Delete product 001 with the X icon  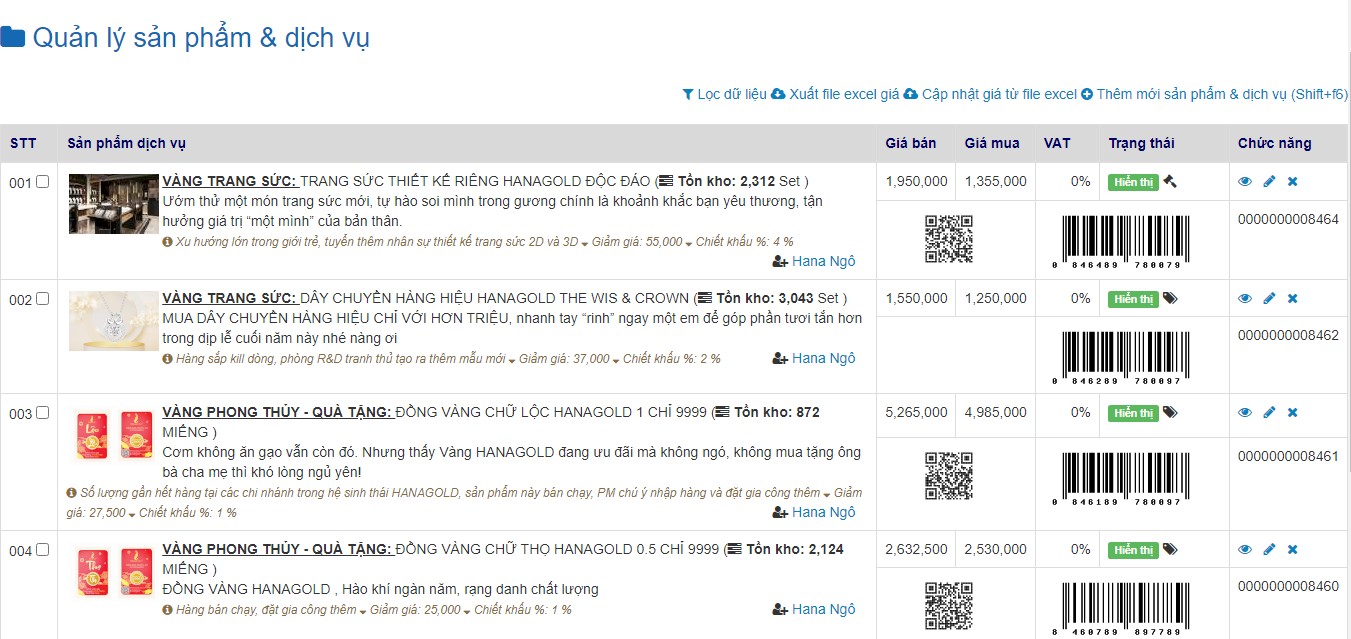point(1292,182)
